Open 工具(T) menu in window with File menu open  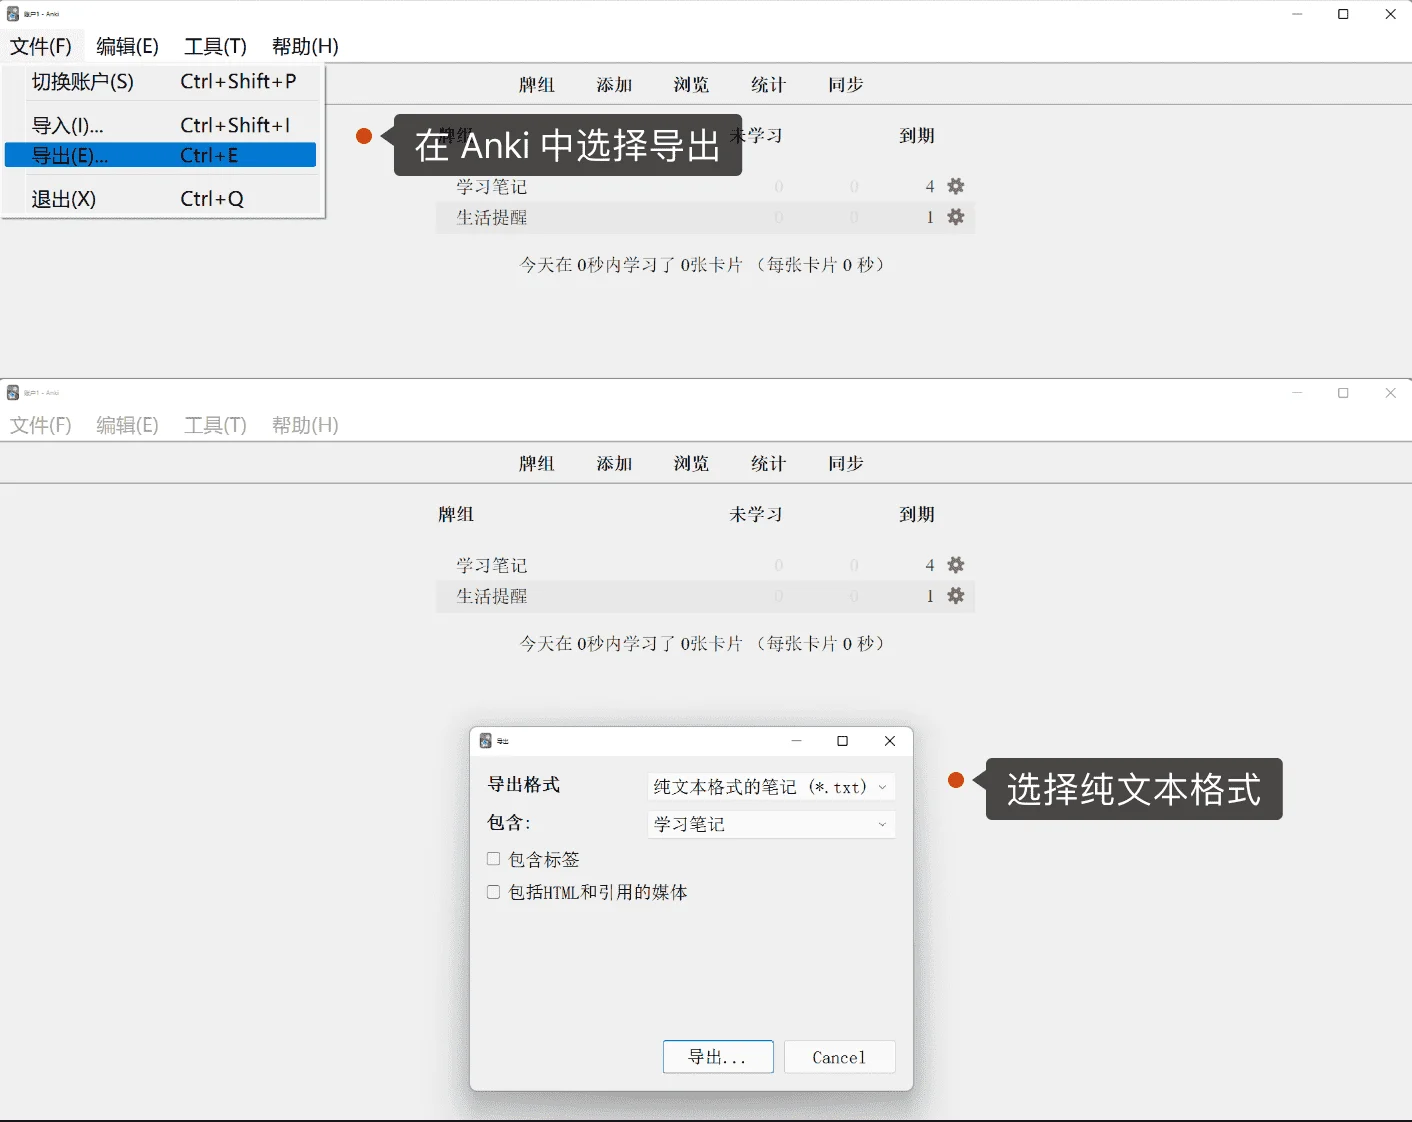215,46
